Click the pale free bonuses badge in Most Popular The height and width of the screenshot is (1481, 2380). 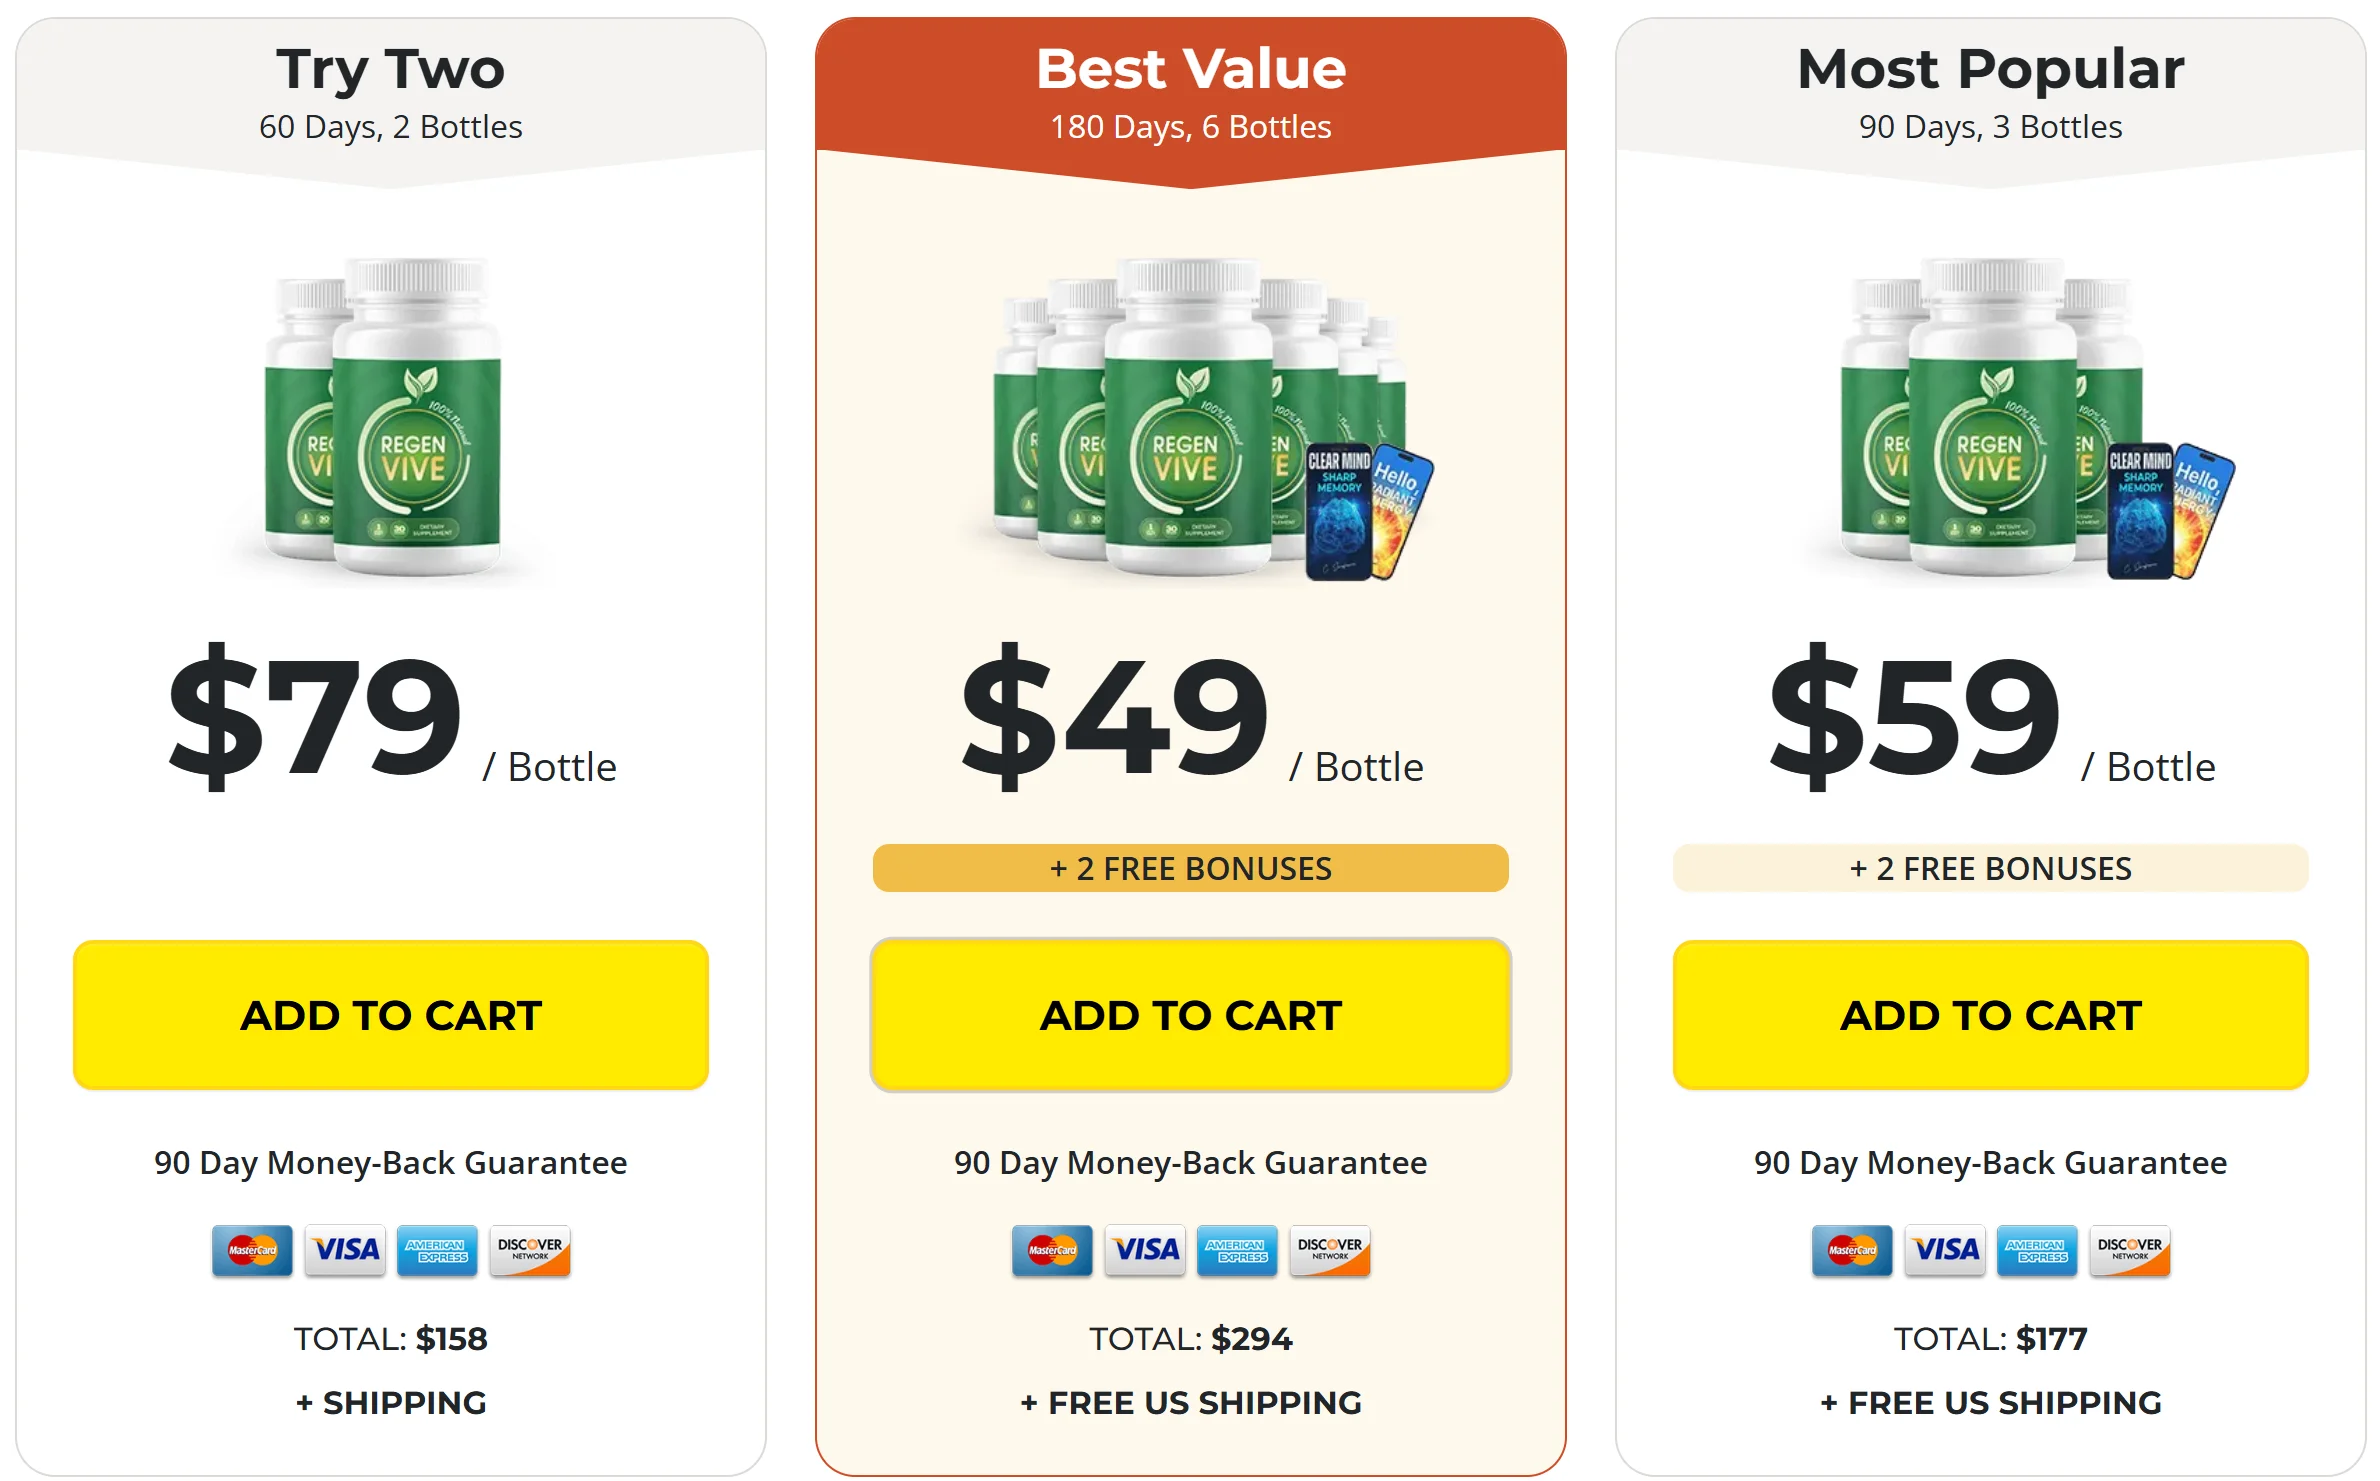click(1991, 868)
